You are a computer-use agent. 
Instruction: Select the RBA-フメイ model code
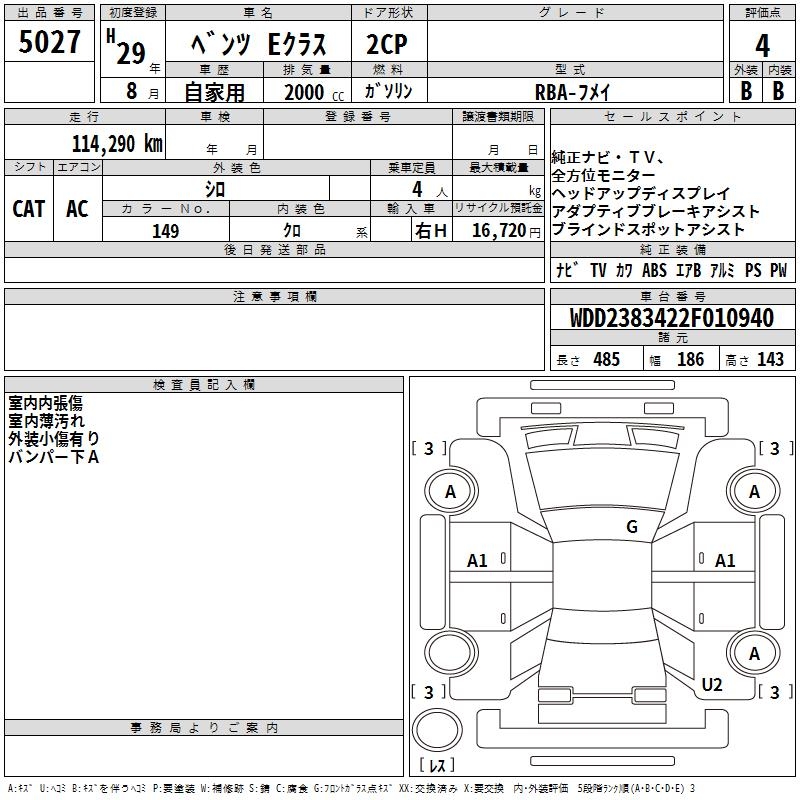click(x=573, y=92)
